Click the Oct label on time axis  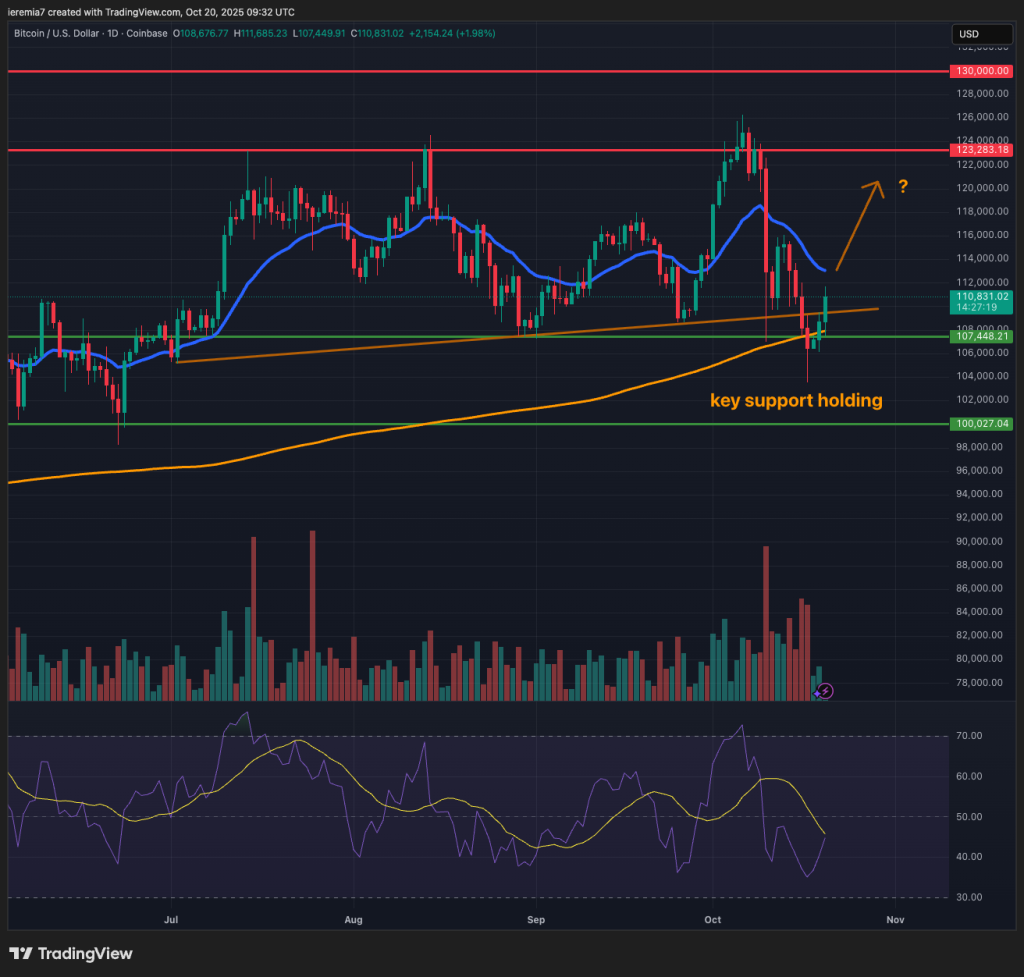tap(712, 917)
